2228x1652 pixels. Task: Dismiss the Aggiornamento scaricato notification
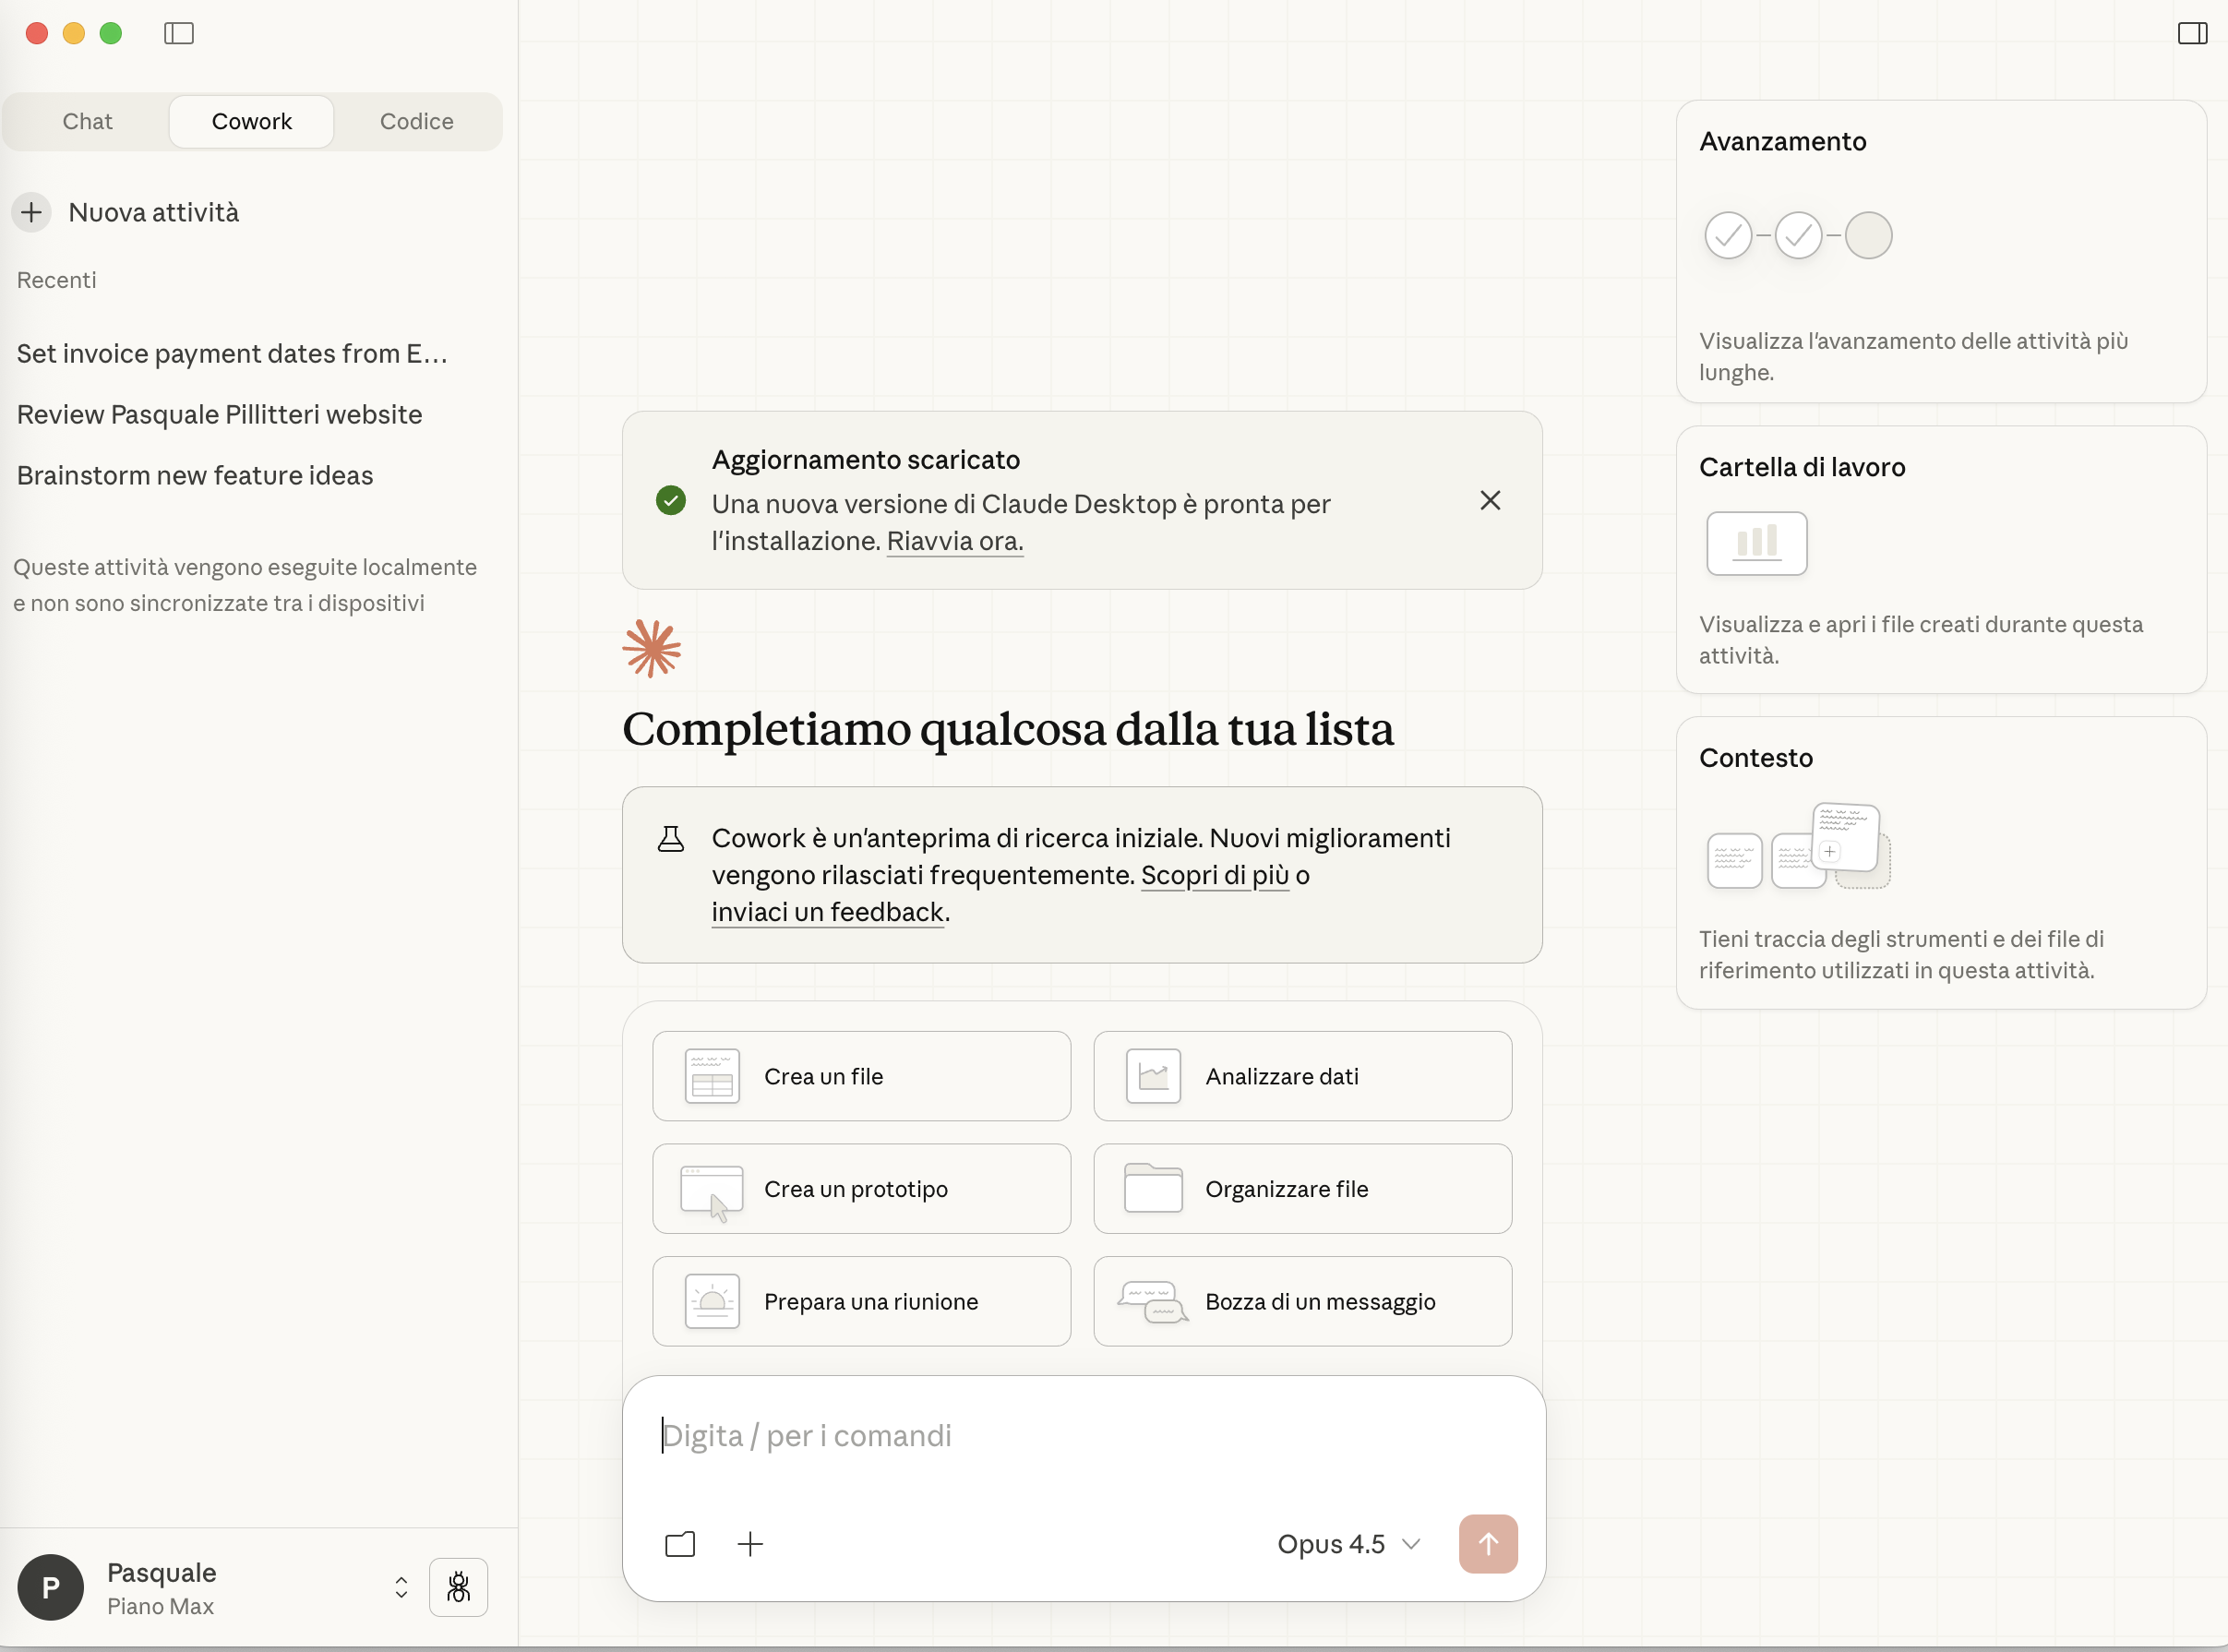click(1490, 500)
